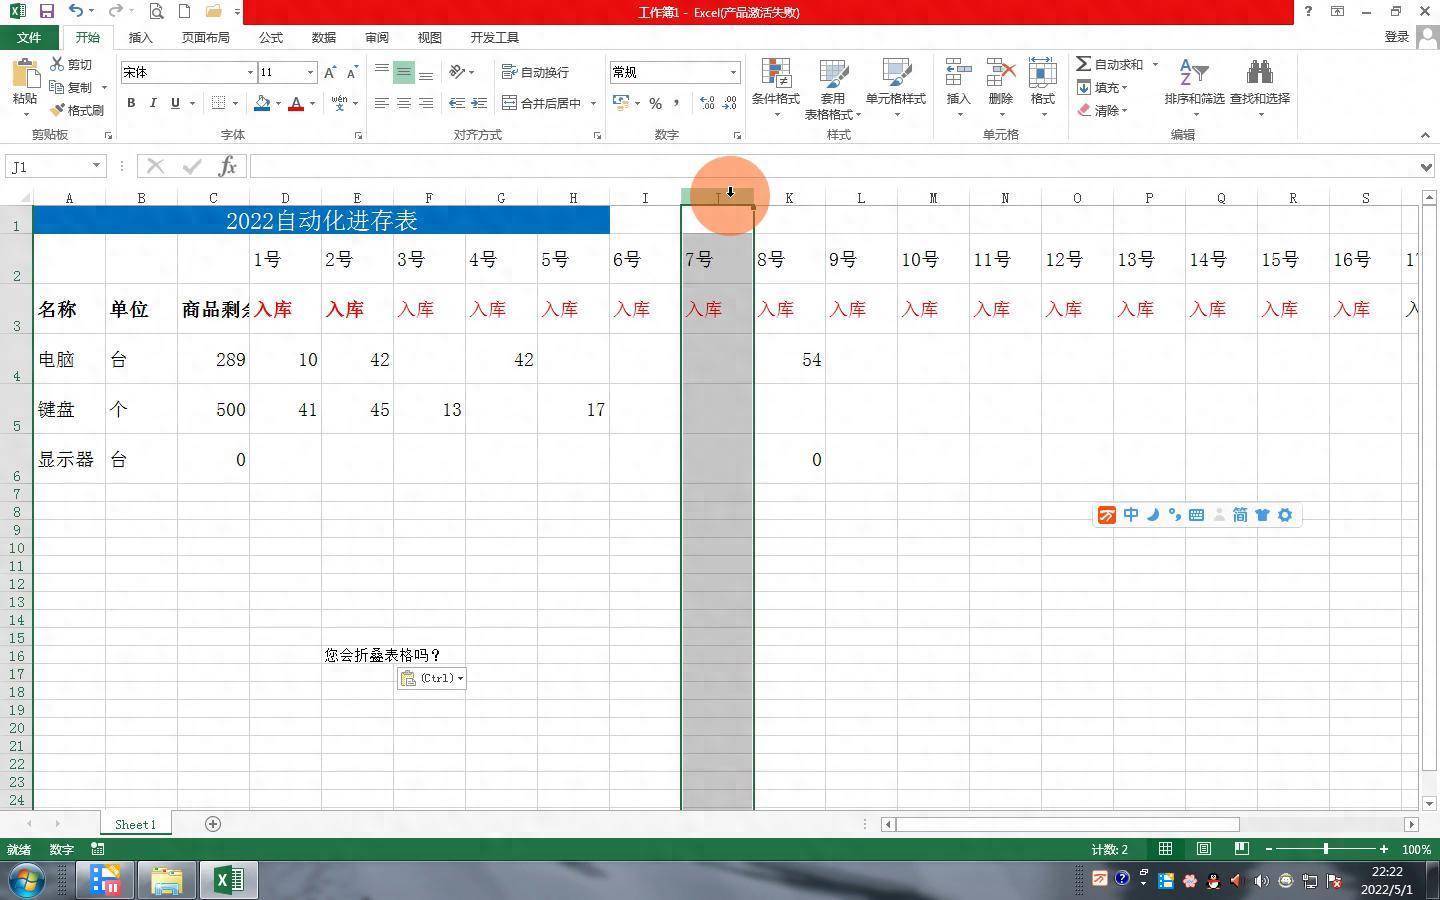Viewport: 1440px width, 900px height.
Task: Expand the number format dropdown showing 常规
Action: [x=733, y=72]
